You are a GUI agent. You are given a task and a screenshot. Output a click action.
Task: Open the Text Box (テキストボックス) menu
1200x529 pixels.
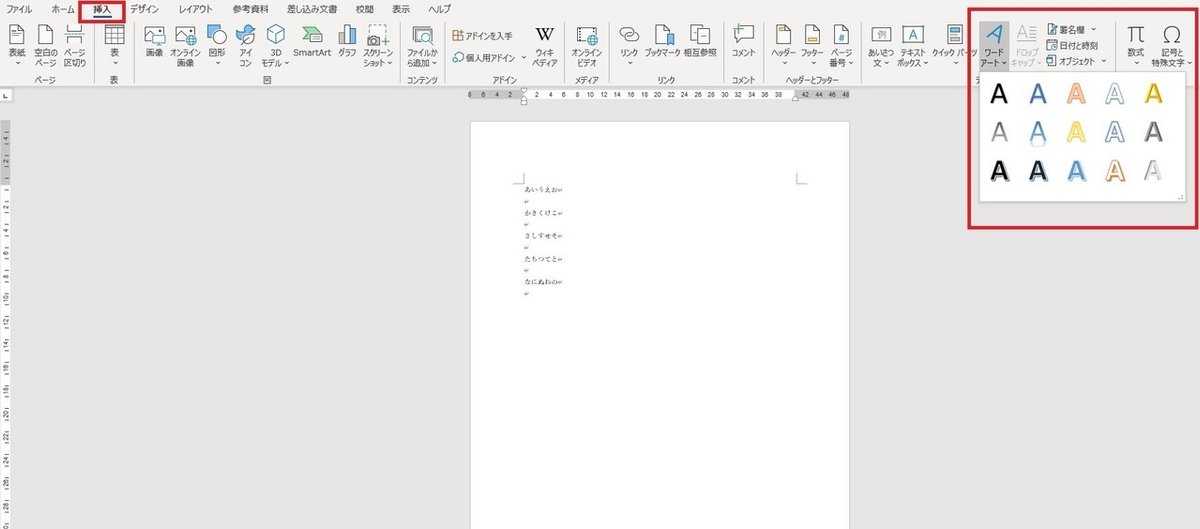pos(913,46)
